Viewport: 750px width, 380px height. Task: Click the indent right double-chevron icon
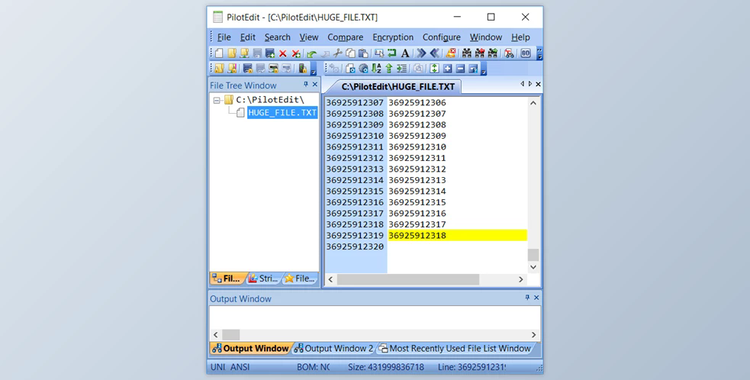click(421, 53)
